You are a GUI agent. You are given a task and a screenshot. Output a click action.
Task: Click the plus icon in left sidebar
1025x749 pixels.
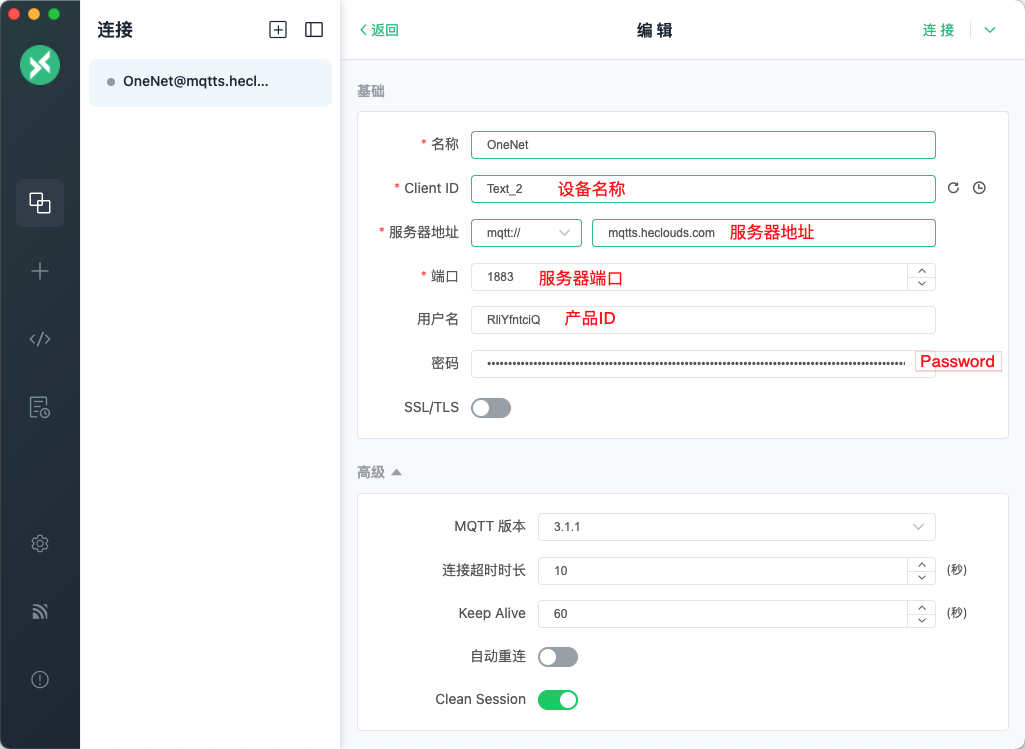(x=40, y=271)
